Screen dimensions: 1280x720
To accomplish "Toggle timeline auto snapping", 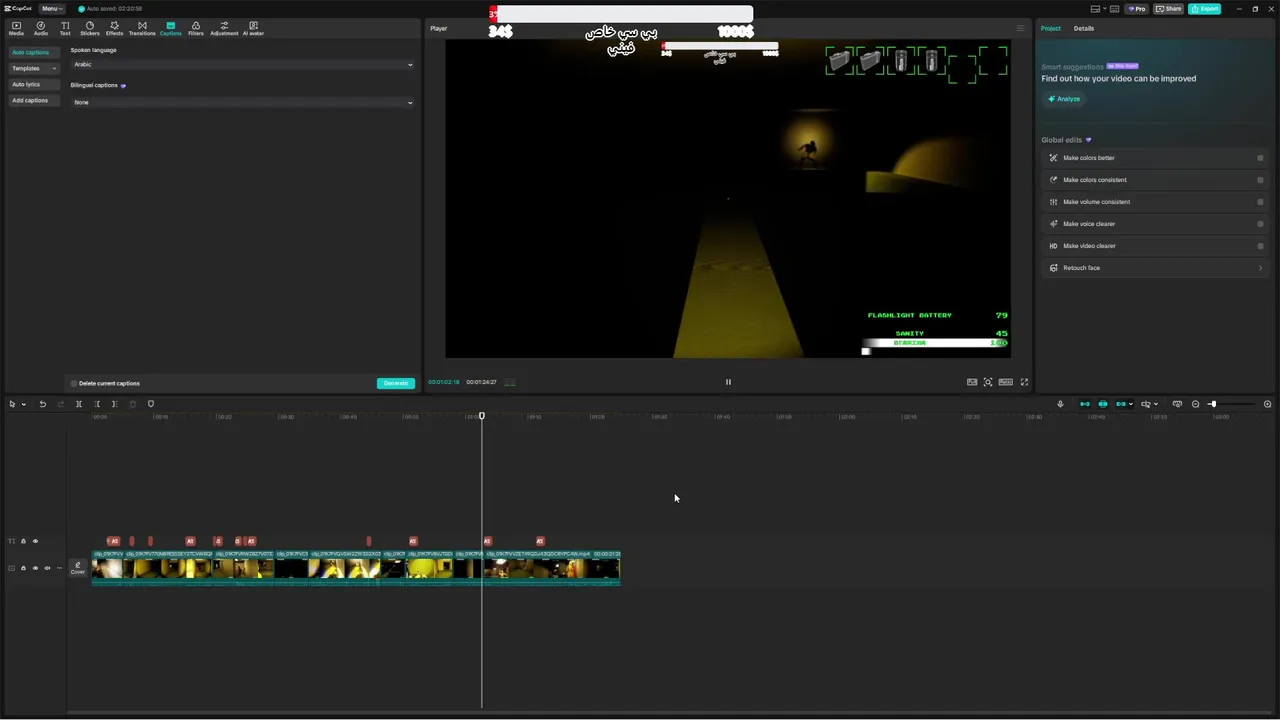I will 1103,404.
